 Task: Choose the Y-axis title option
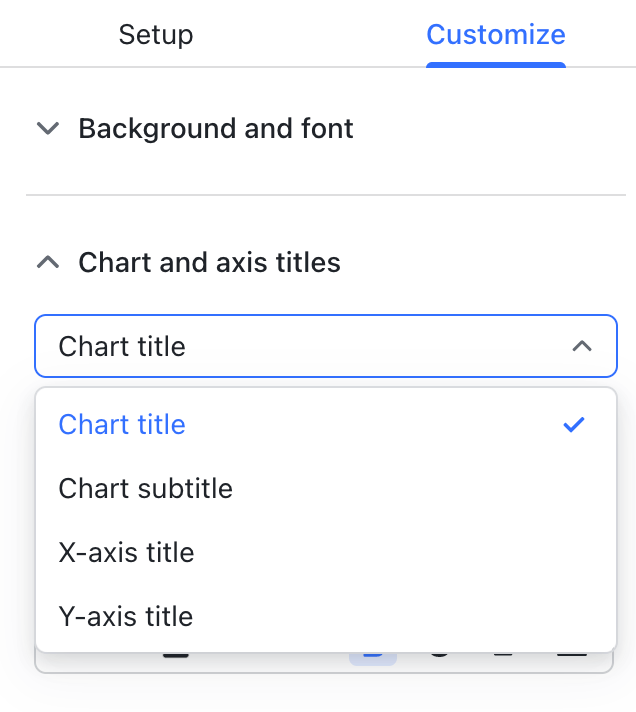click(126, 617)
